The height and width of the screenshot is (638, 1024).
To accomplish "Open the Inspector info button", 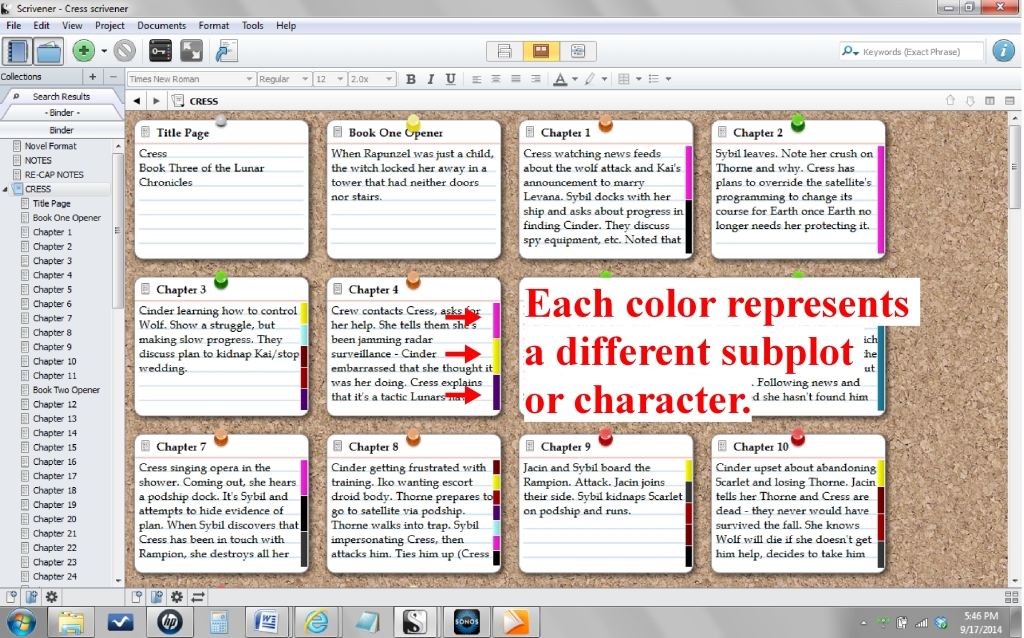I will coord(1004,51).
